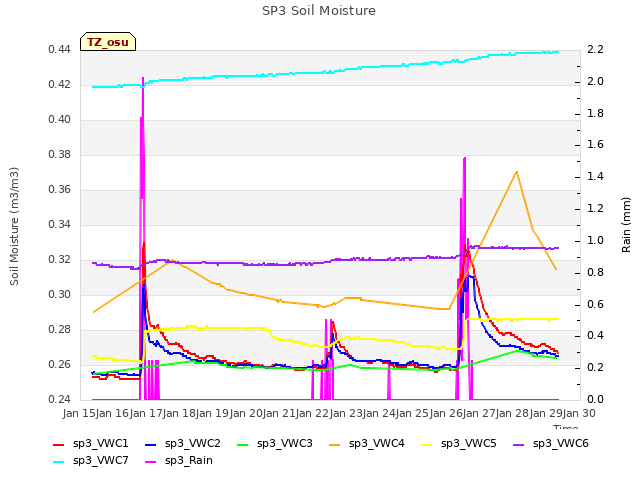Click the Jan 30 tick label
The width and height of the screenshot is (640, 480).
coord(580,413)
